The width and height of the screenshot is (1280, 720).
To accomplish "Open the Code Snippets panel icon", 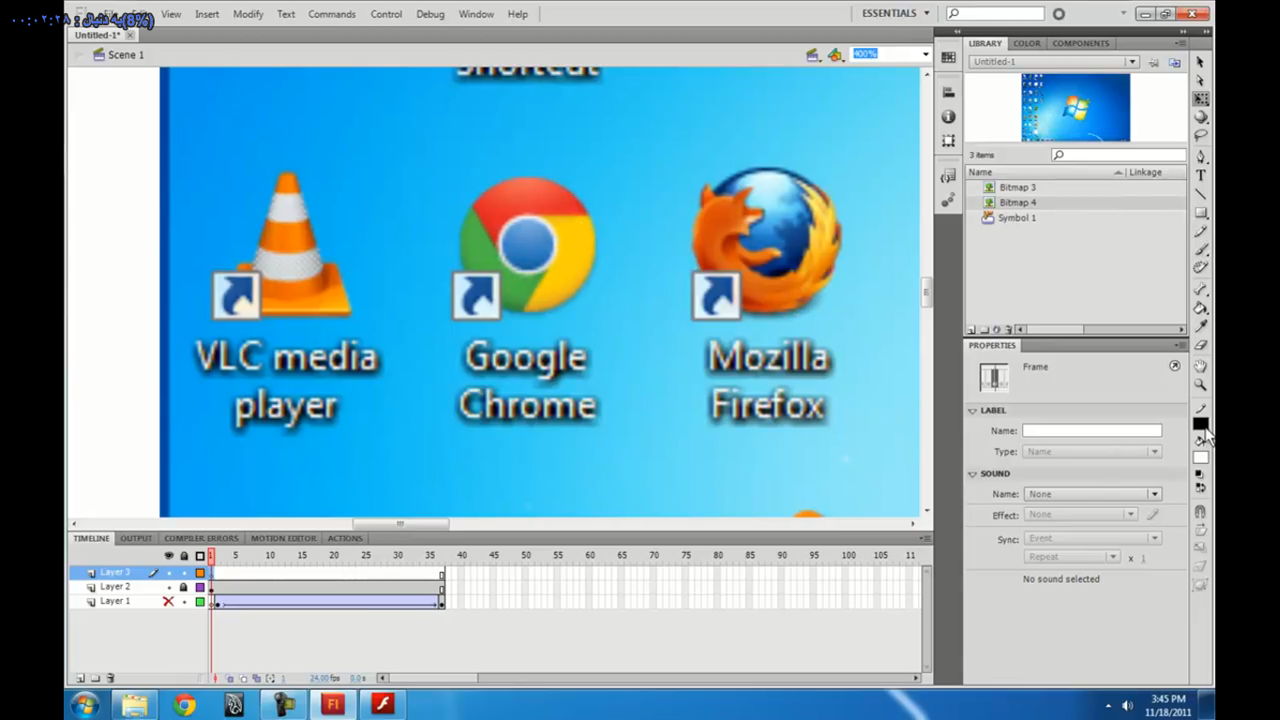I will (948, 176).
